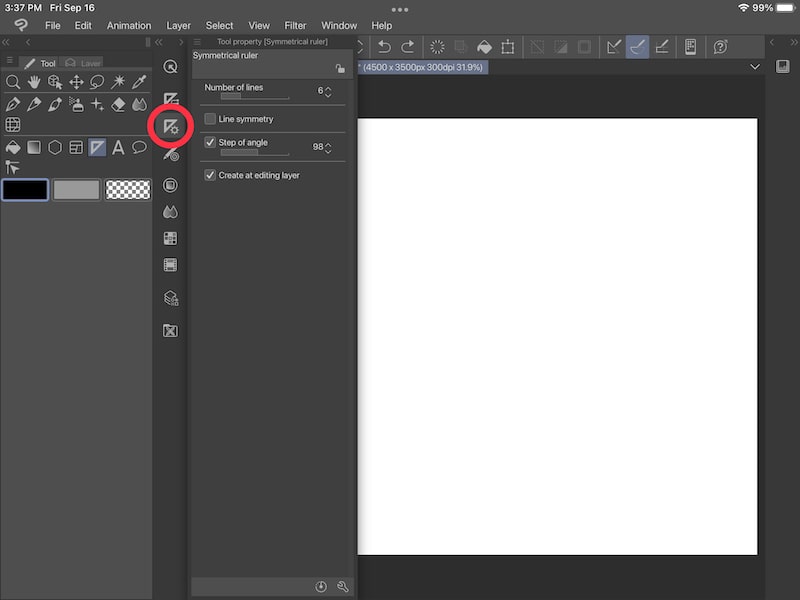The image size is (800, 600).
Task: Open the canvas tab dropdown chevron
Action: 755,66
